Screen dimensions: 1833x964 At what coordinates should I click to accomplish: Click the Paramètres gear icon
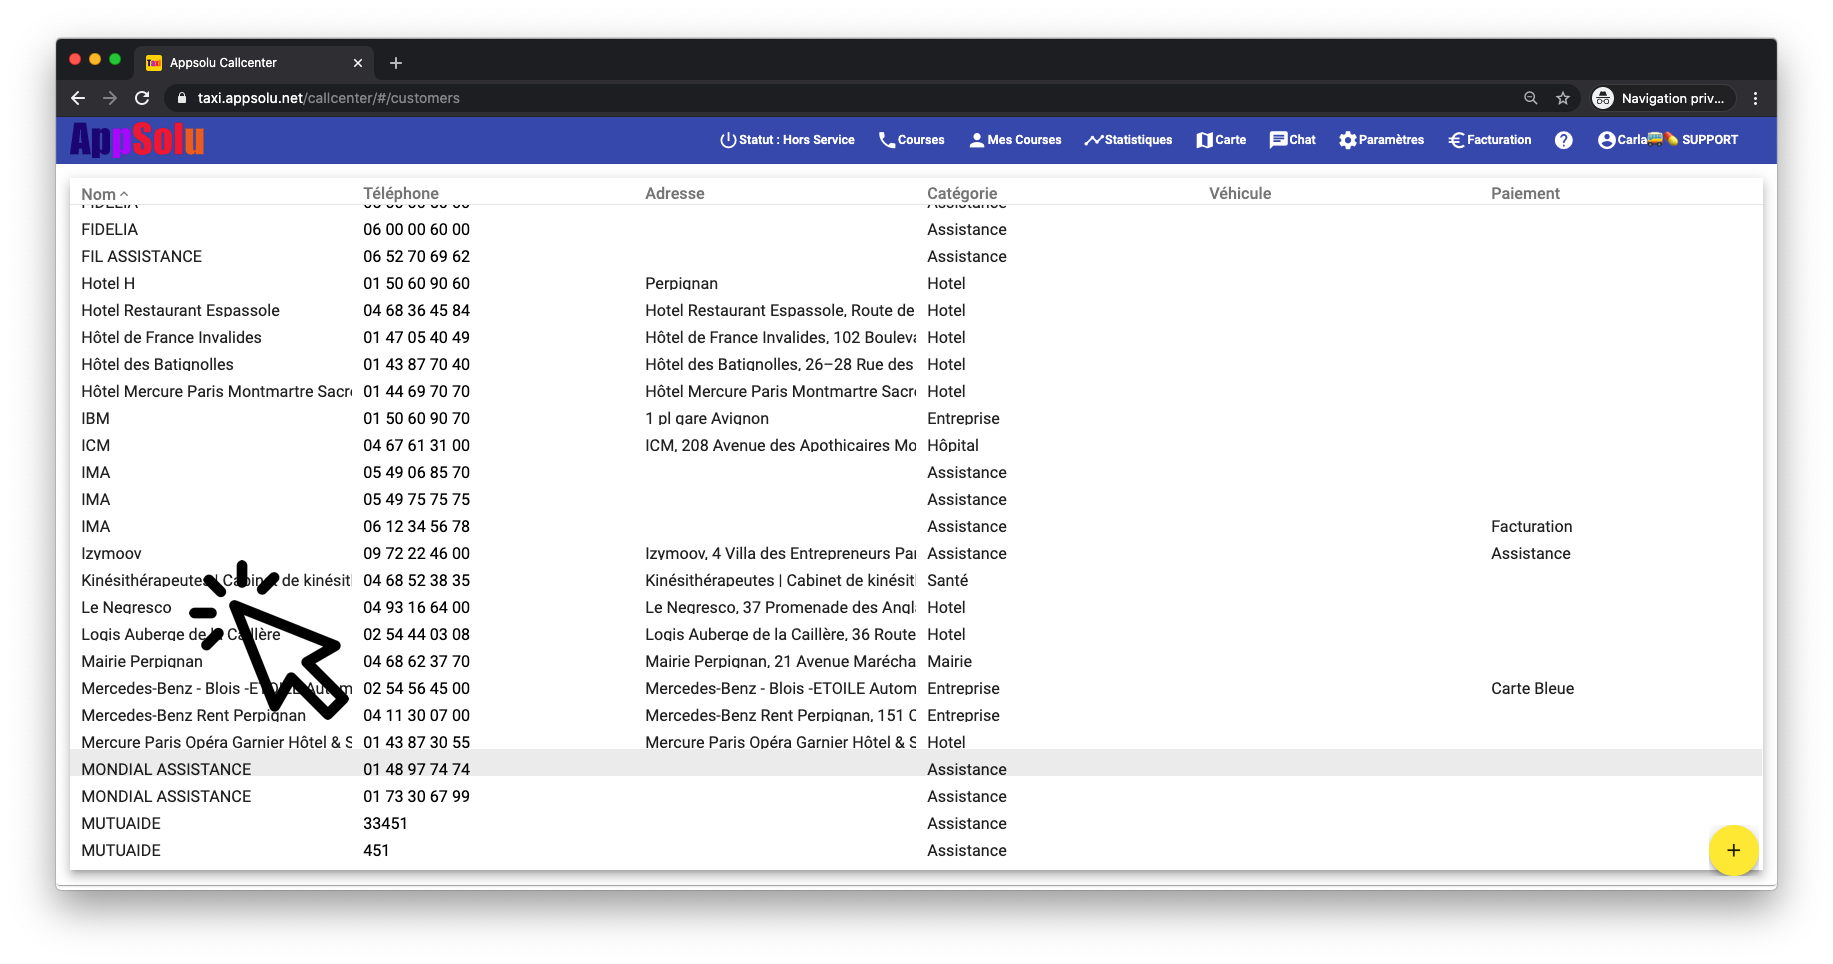click(1348, 140)
